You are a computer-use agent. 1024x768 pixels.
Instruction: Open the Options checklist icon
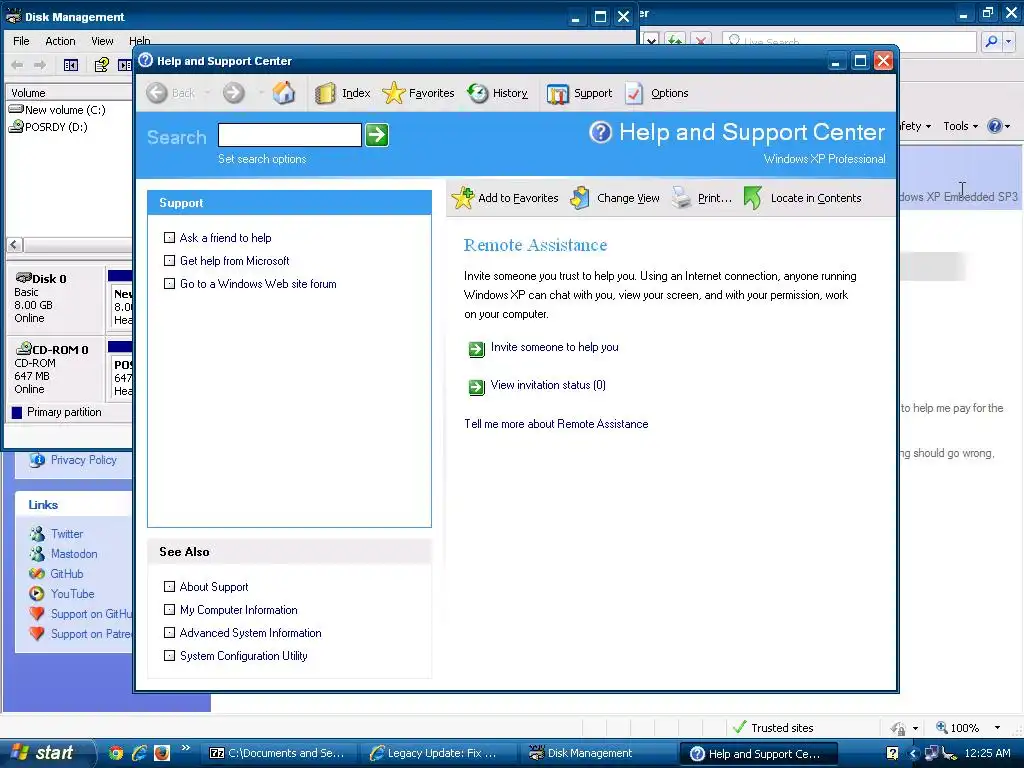pos(633,93)
